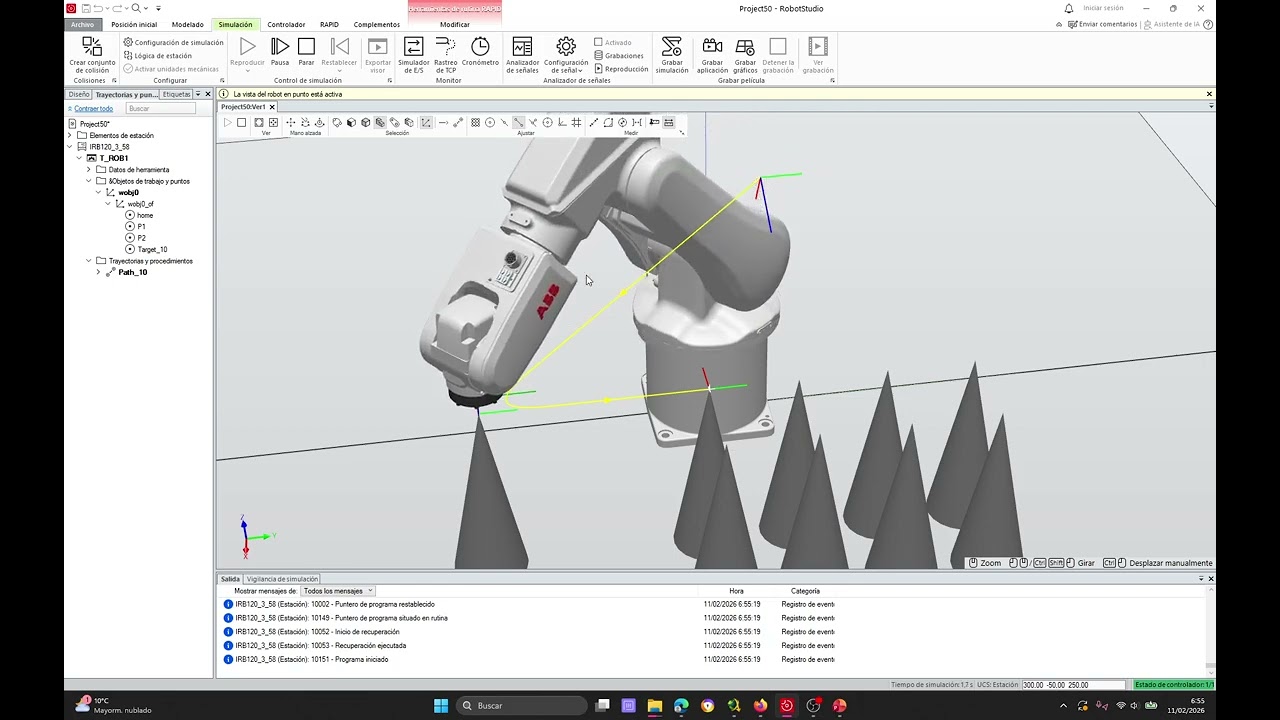Click the magnifier icon in quick access toolbar

point(136,8)
